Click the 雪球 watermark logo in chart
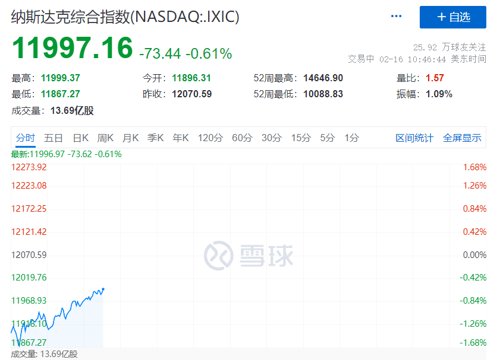 point(248,255)
